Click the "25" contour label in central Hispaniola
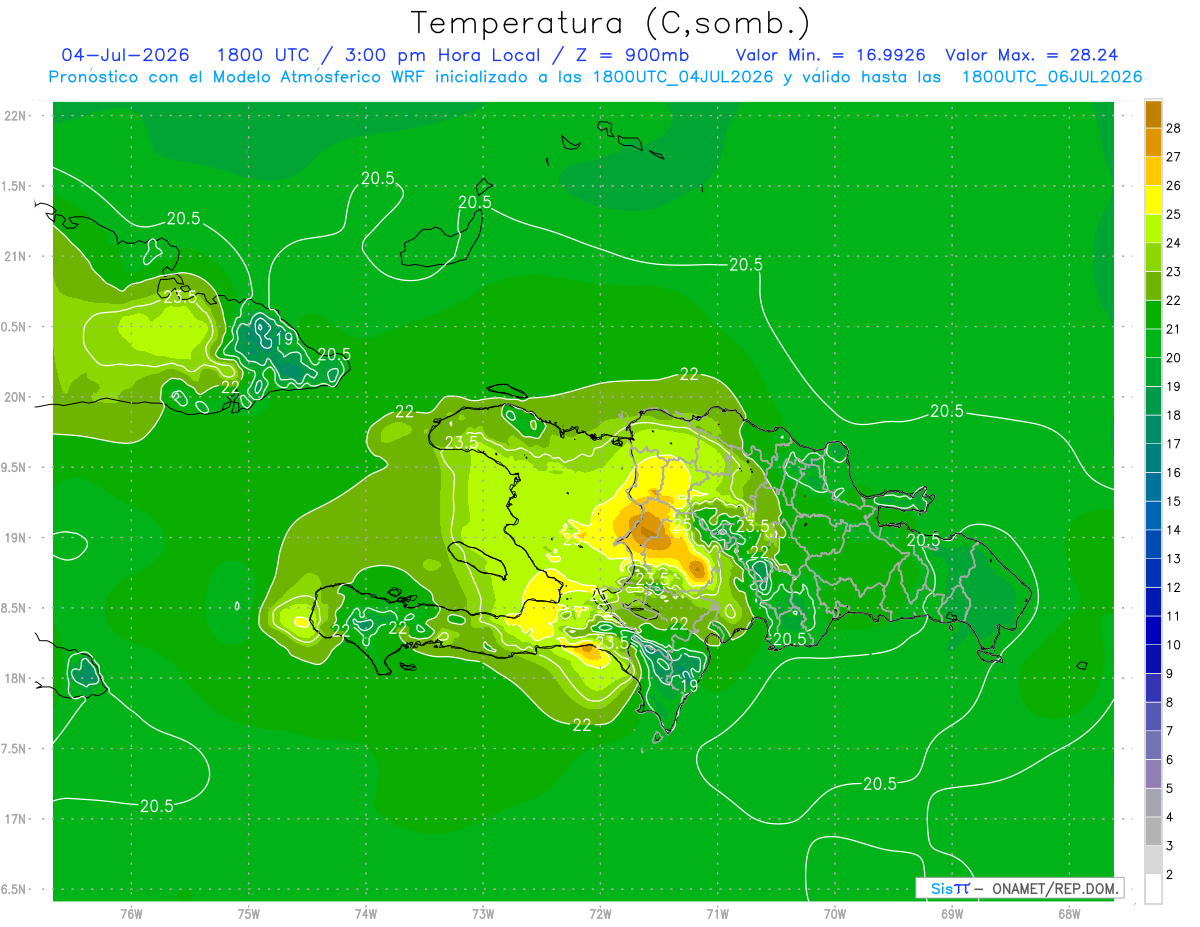This screenshot has height=927, width=1200. pos(682,525)
